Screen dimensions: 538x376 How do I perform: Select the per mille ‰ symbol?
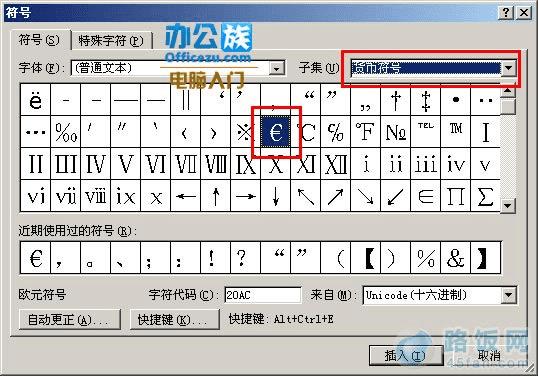(x=66, y=132)
